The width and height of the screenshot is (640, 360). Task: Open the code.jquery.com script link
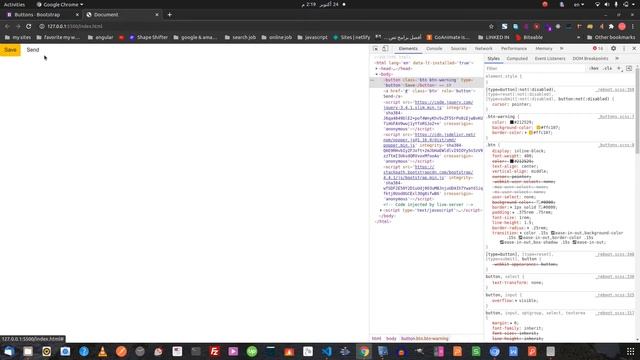428,105
